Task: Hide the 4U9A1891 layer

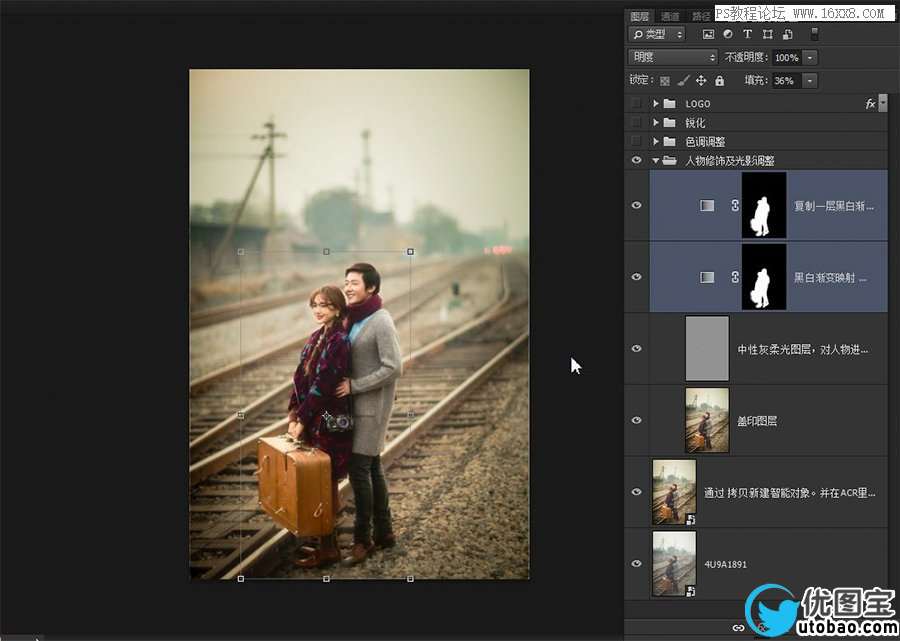Action: coord(637,564)
